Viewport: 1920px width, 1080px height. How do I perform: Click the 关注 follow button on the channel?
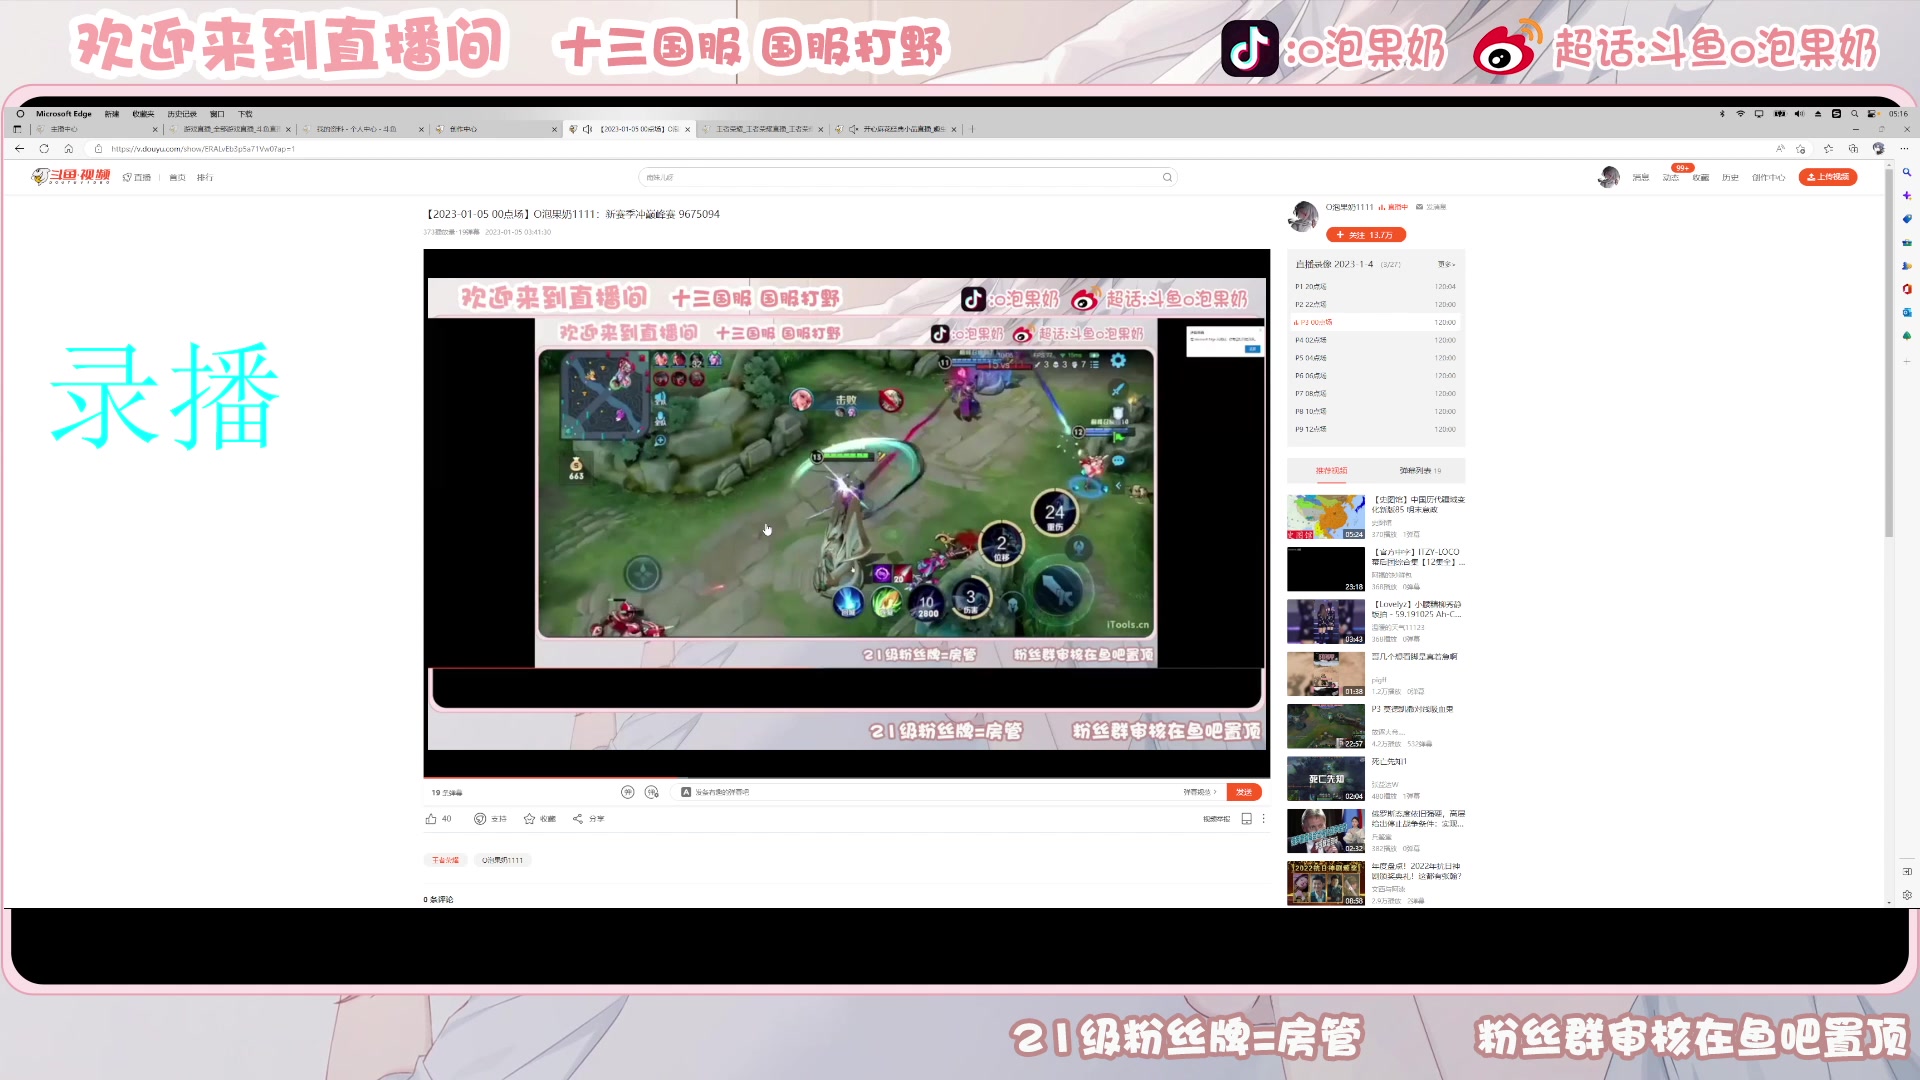tap(1366, 234)
